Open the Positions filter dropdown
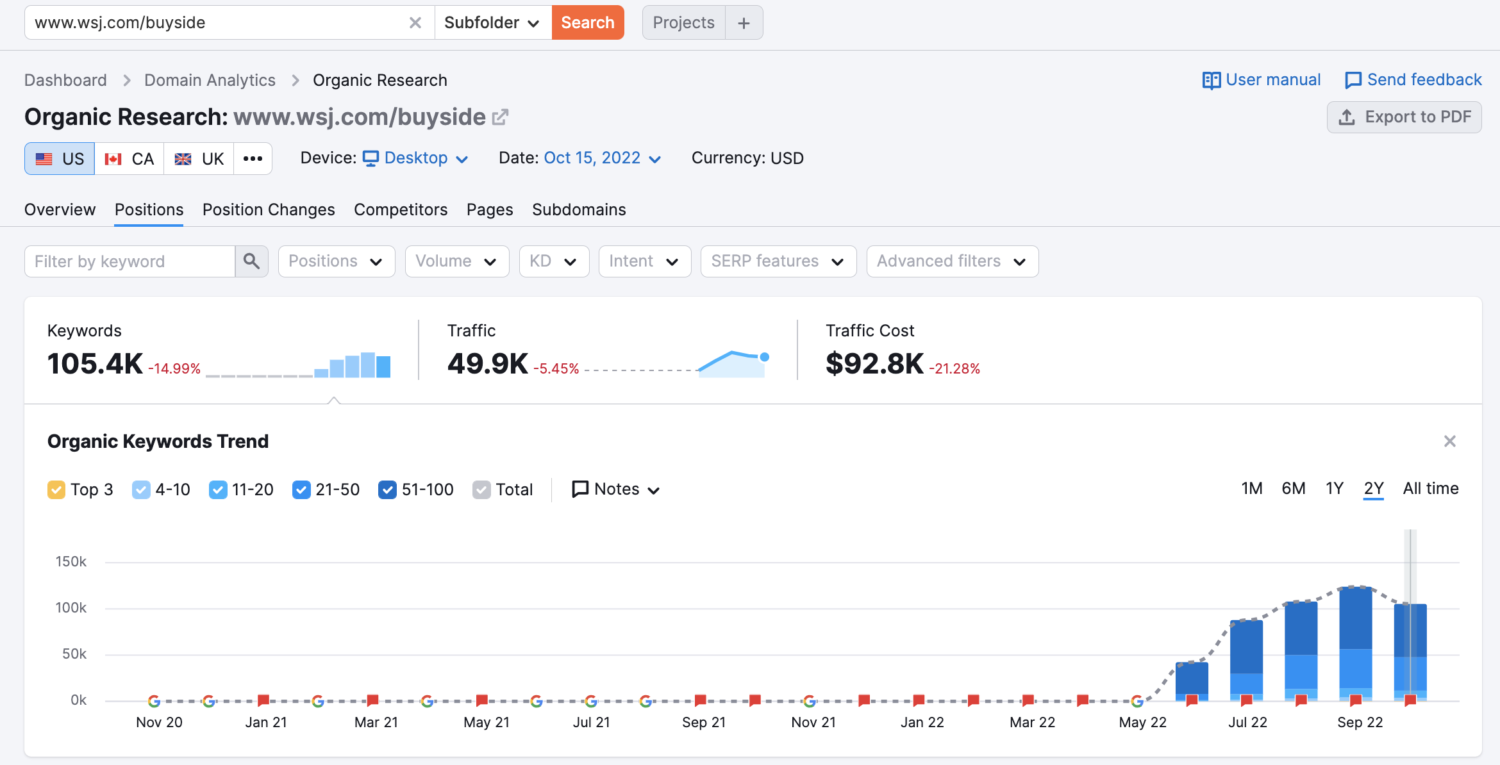 (336, 261)
